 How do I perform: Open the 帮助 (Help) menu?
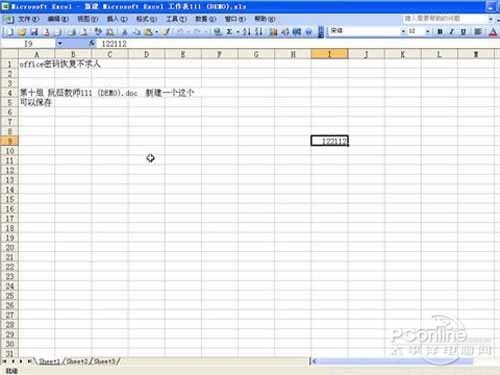click(265, 19)
